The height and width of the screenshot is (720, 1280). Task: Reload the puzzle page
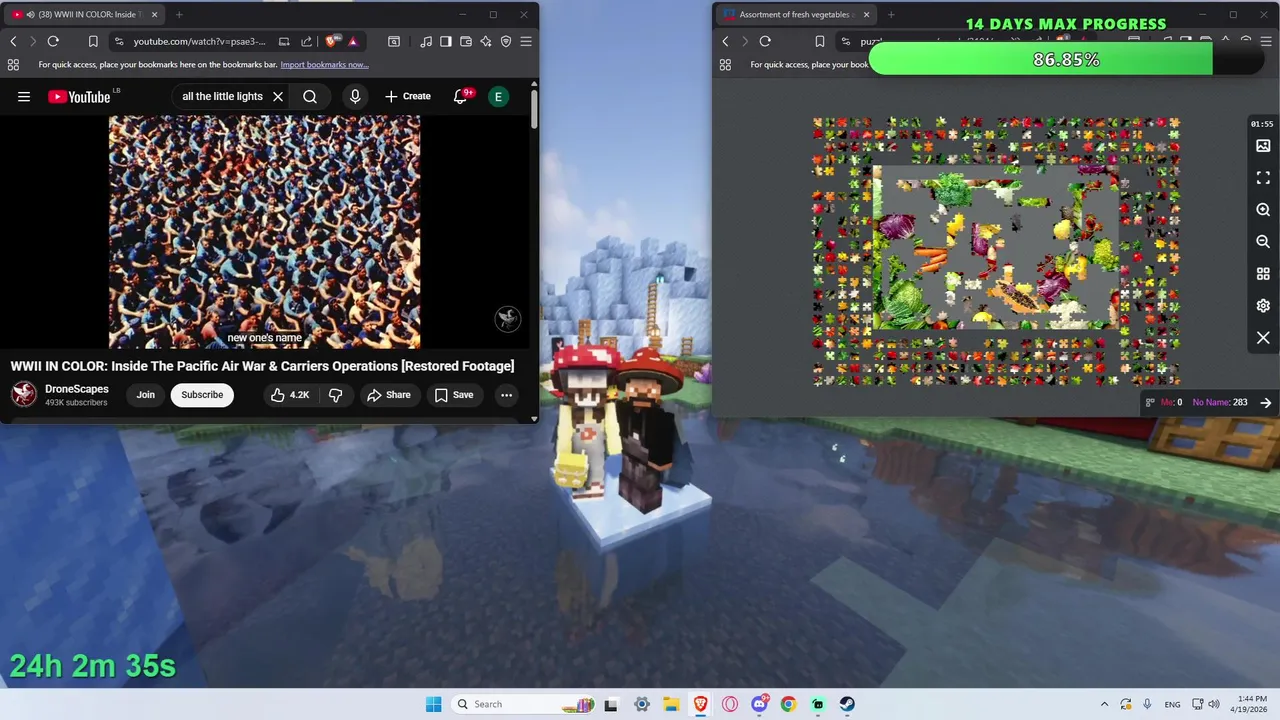click(765, 41)
